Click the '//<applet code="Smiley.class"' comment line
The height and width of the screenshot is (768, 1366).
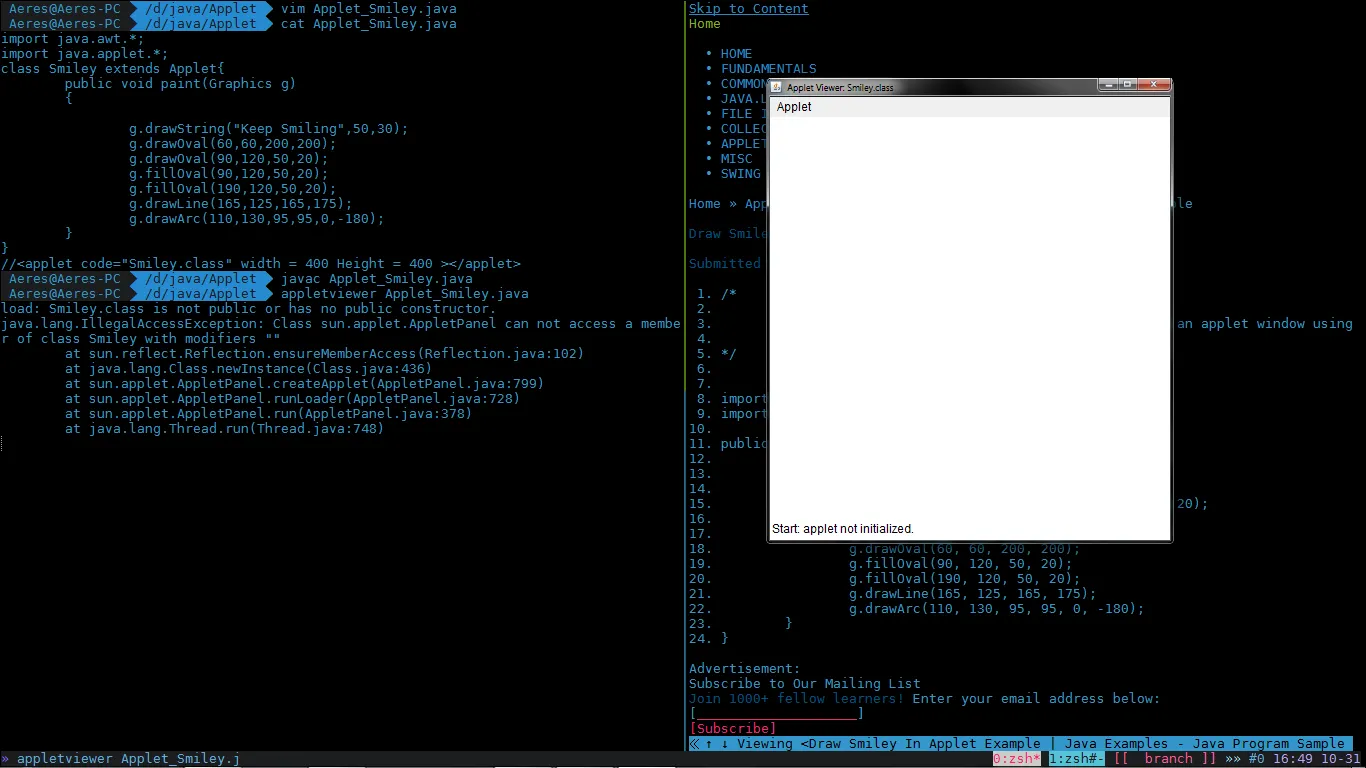pos(261,264)
